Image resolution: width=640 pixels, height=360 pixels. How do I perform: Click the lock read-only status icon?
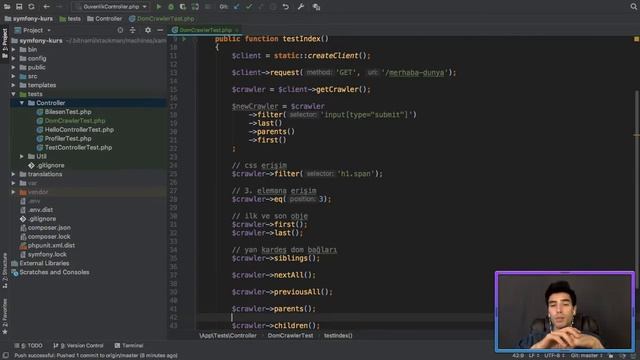611,356
